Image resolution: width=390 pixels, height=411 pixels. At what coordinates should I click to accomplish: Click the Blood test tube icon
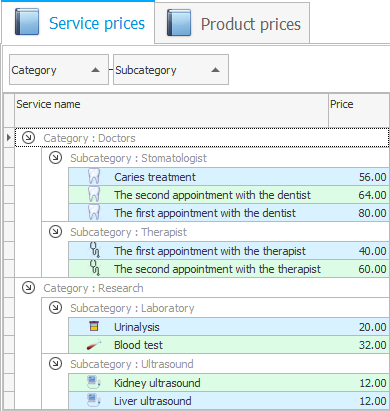tap(94, 344)
